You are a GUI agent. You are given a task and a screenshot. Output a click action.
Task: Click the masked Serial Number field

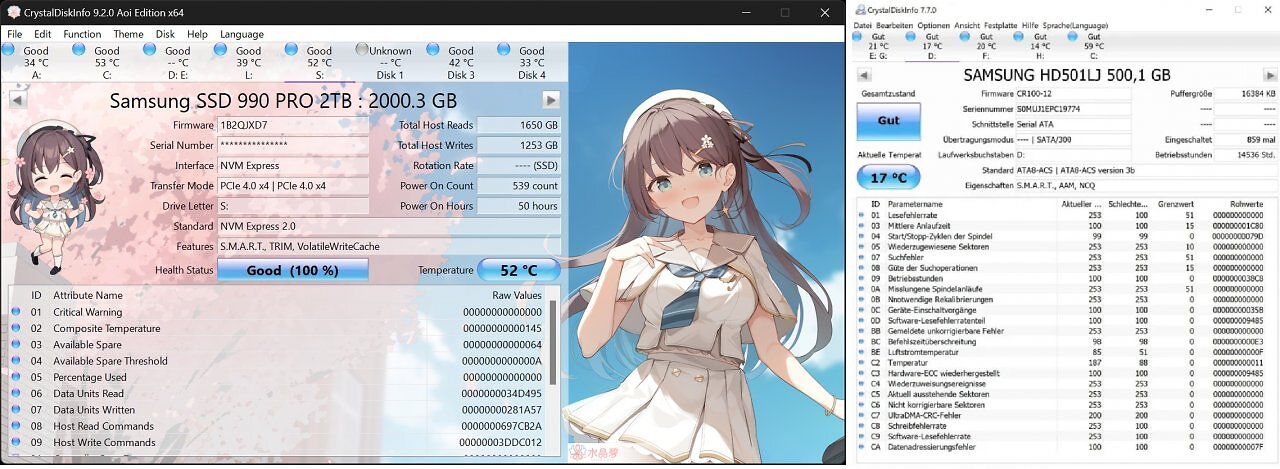(293, 145)
